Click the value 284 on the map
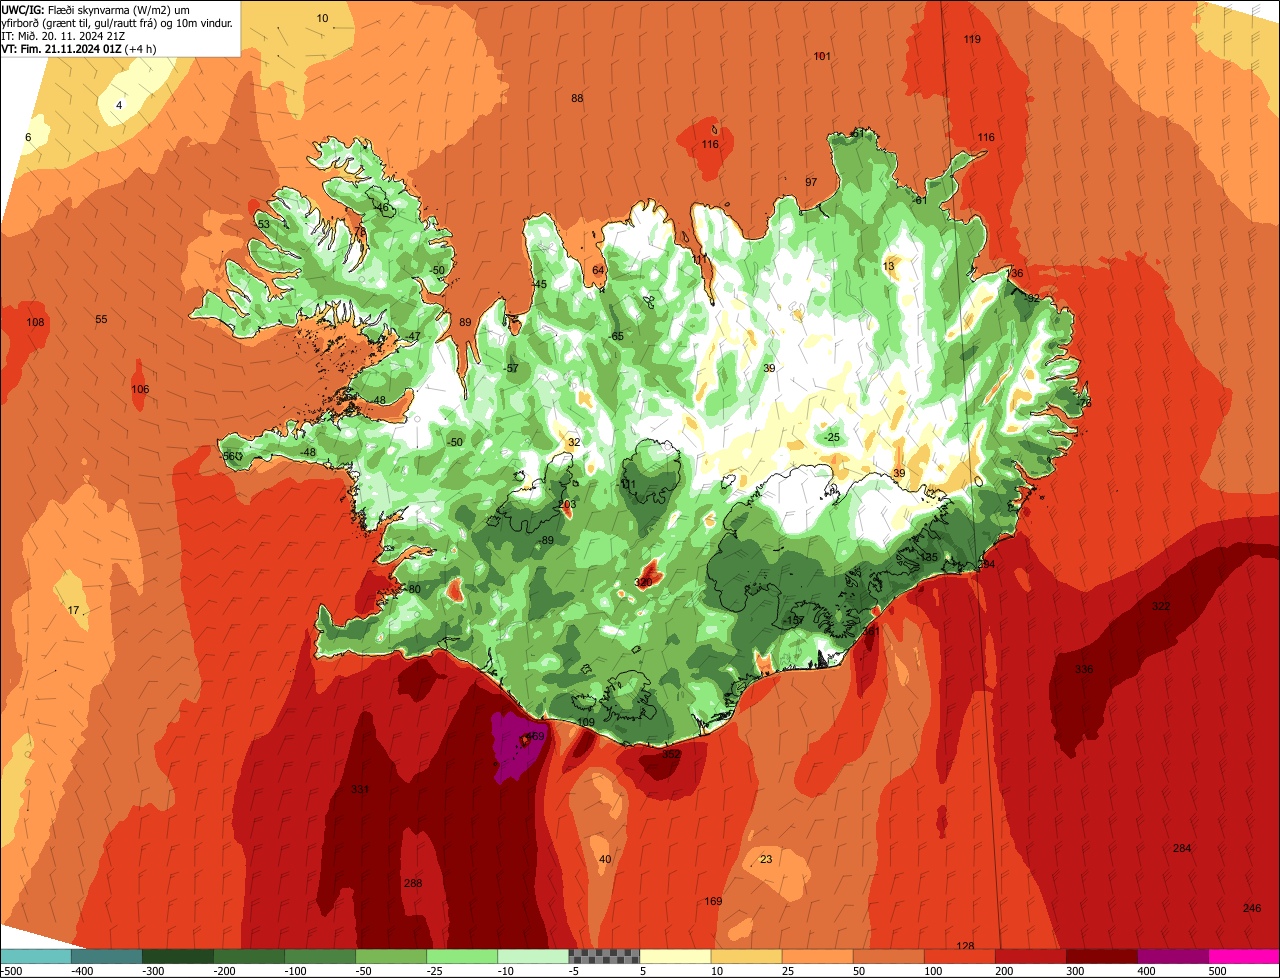The height and width of the screenshot is (978, 1280). (1182, 848)
